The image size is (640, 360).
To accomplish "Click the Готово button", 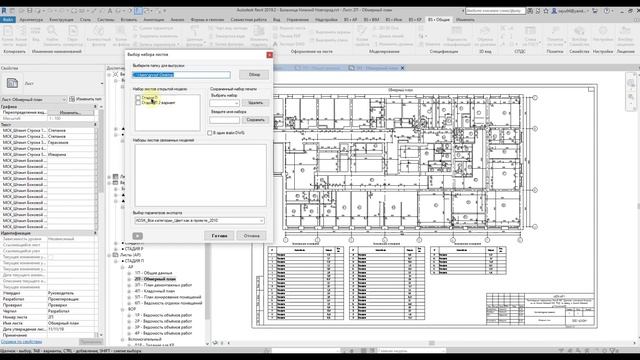I will click(219, 236).
